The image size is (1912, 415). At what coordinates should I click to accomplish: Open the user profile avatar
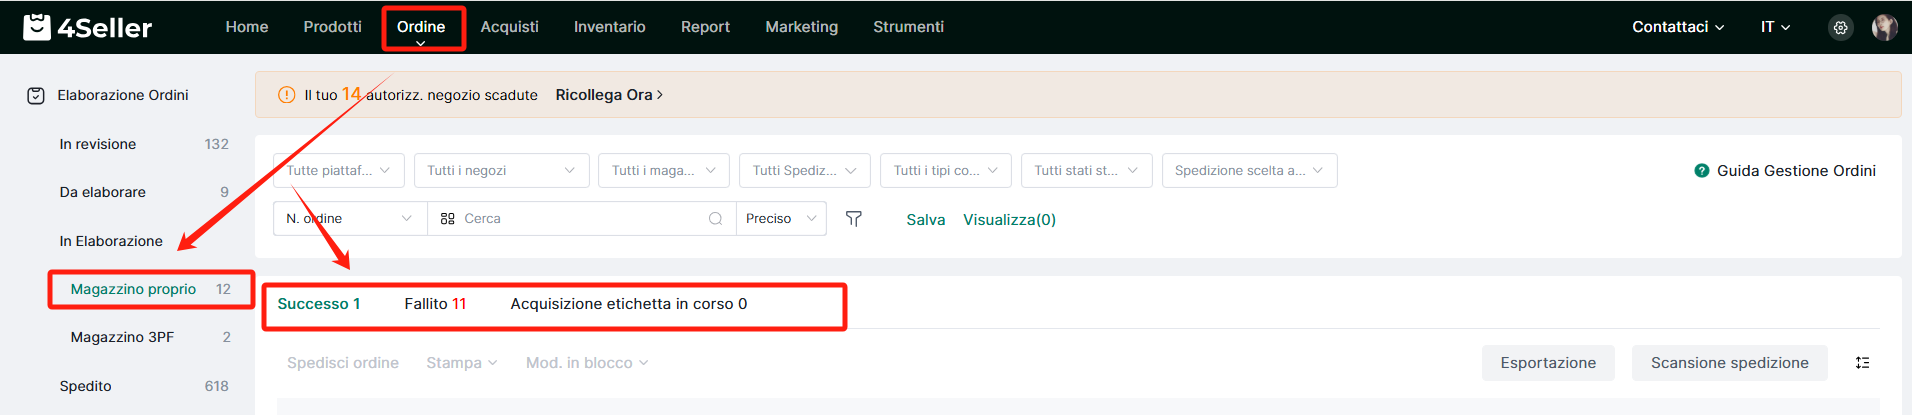(1884, 27)
